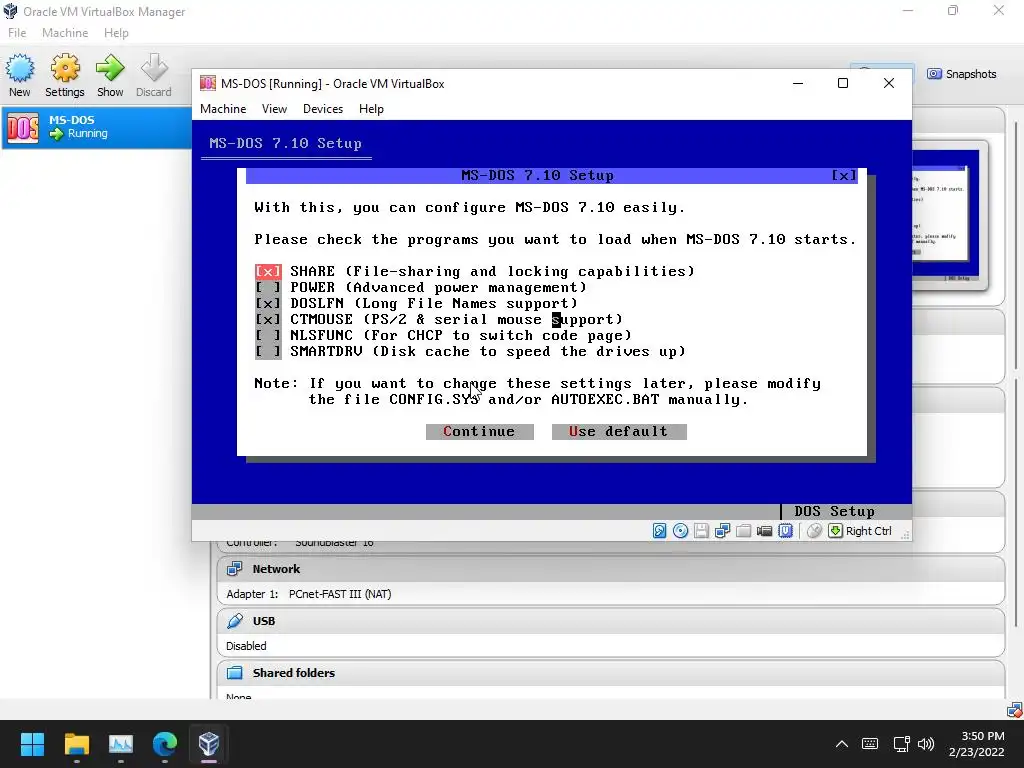Click the Network section header icon
The width and height of the screenshot is (1024, 768).
[234, 569]
